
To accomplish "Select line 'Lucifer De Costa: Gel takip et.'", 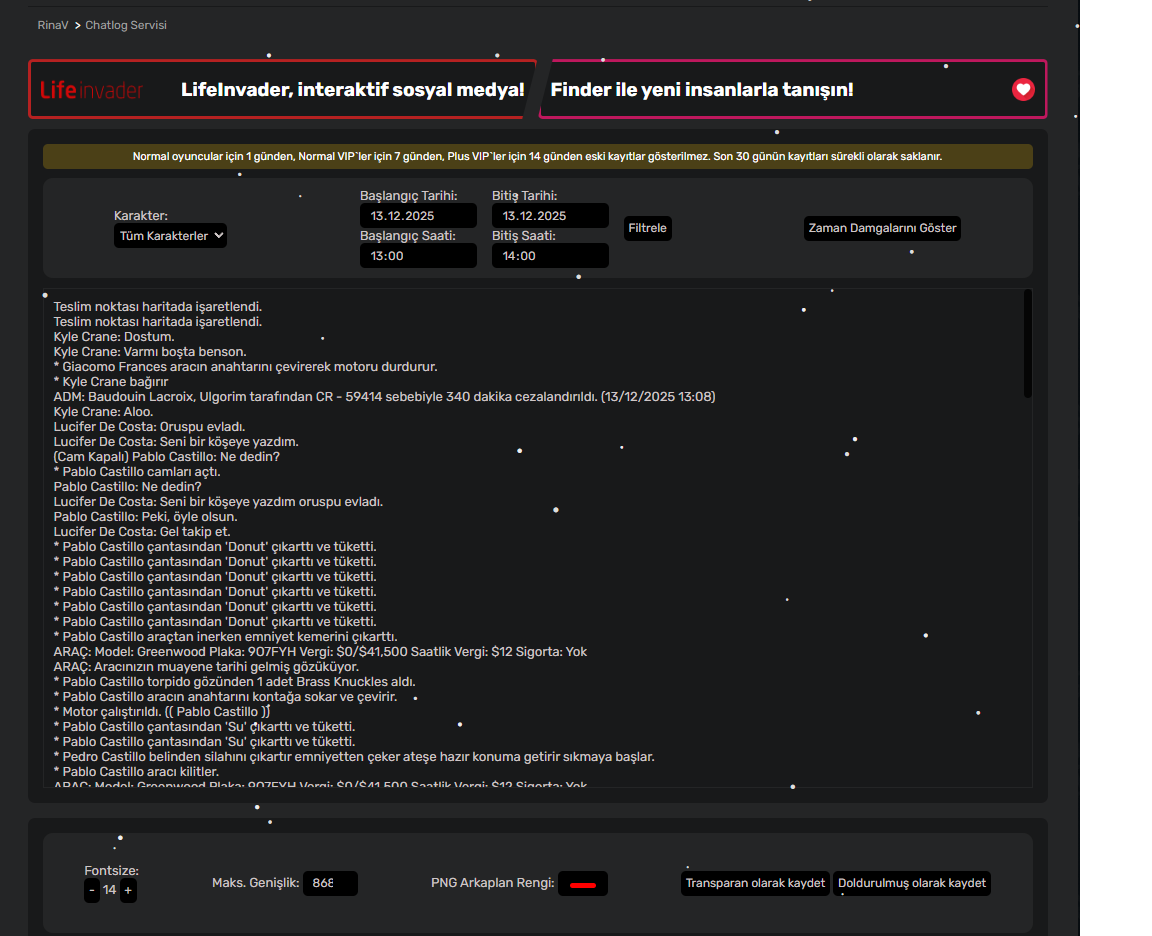I will [142, 532].
